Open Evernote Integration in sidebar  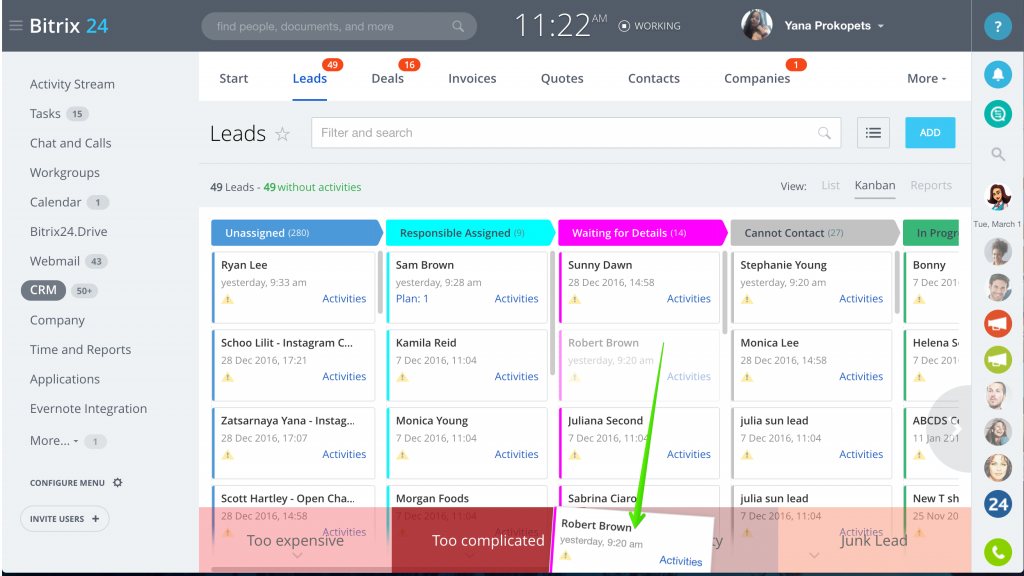coord(88,409)
